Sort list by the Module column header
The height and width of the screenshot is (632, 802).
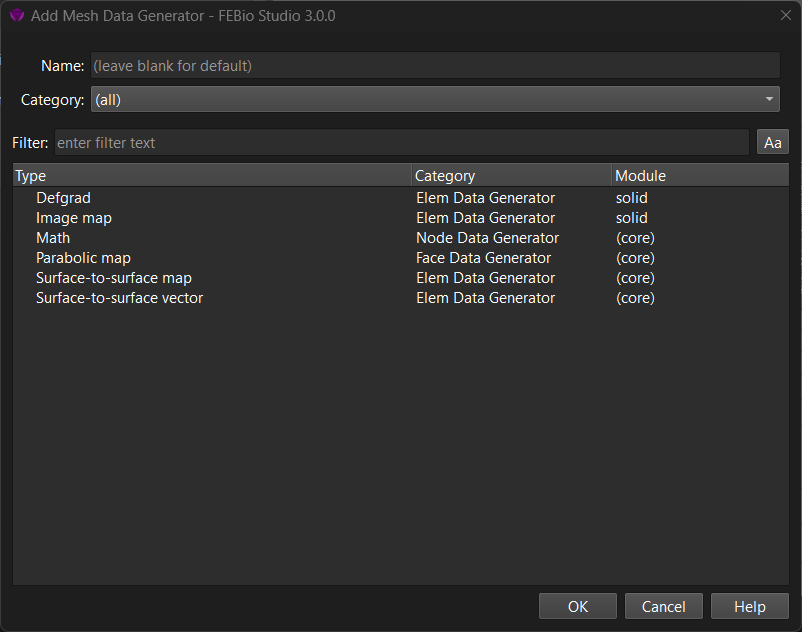tap(700, 175)
